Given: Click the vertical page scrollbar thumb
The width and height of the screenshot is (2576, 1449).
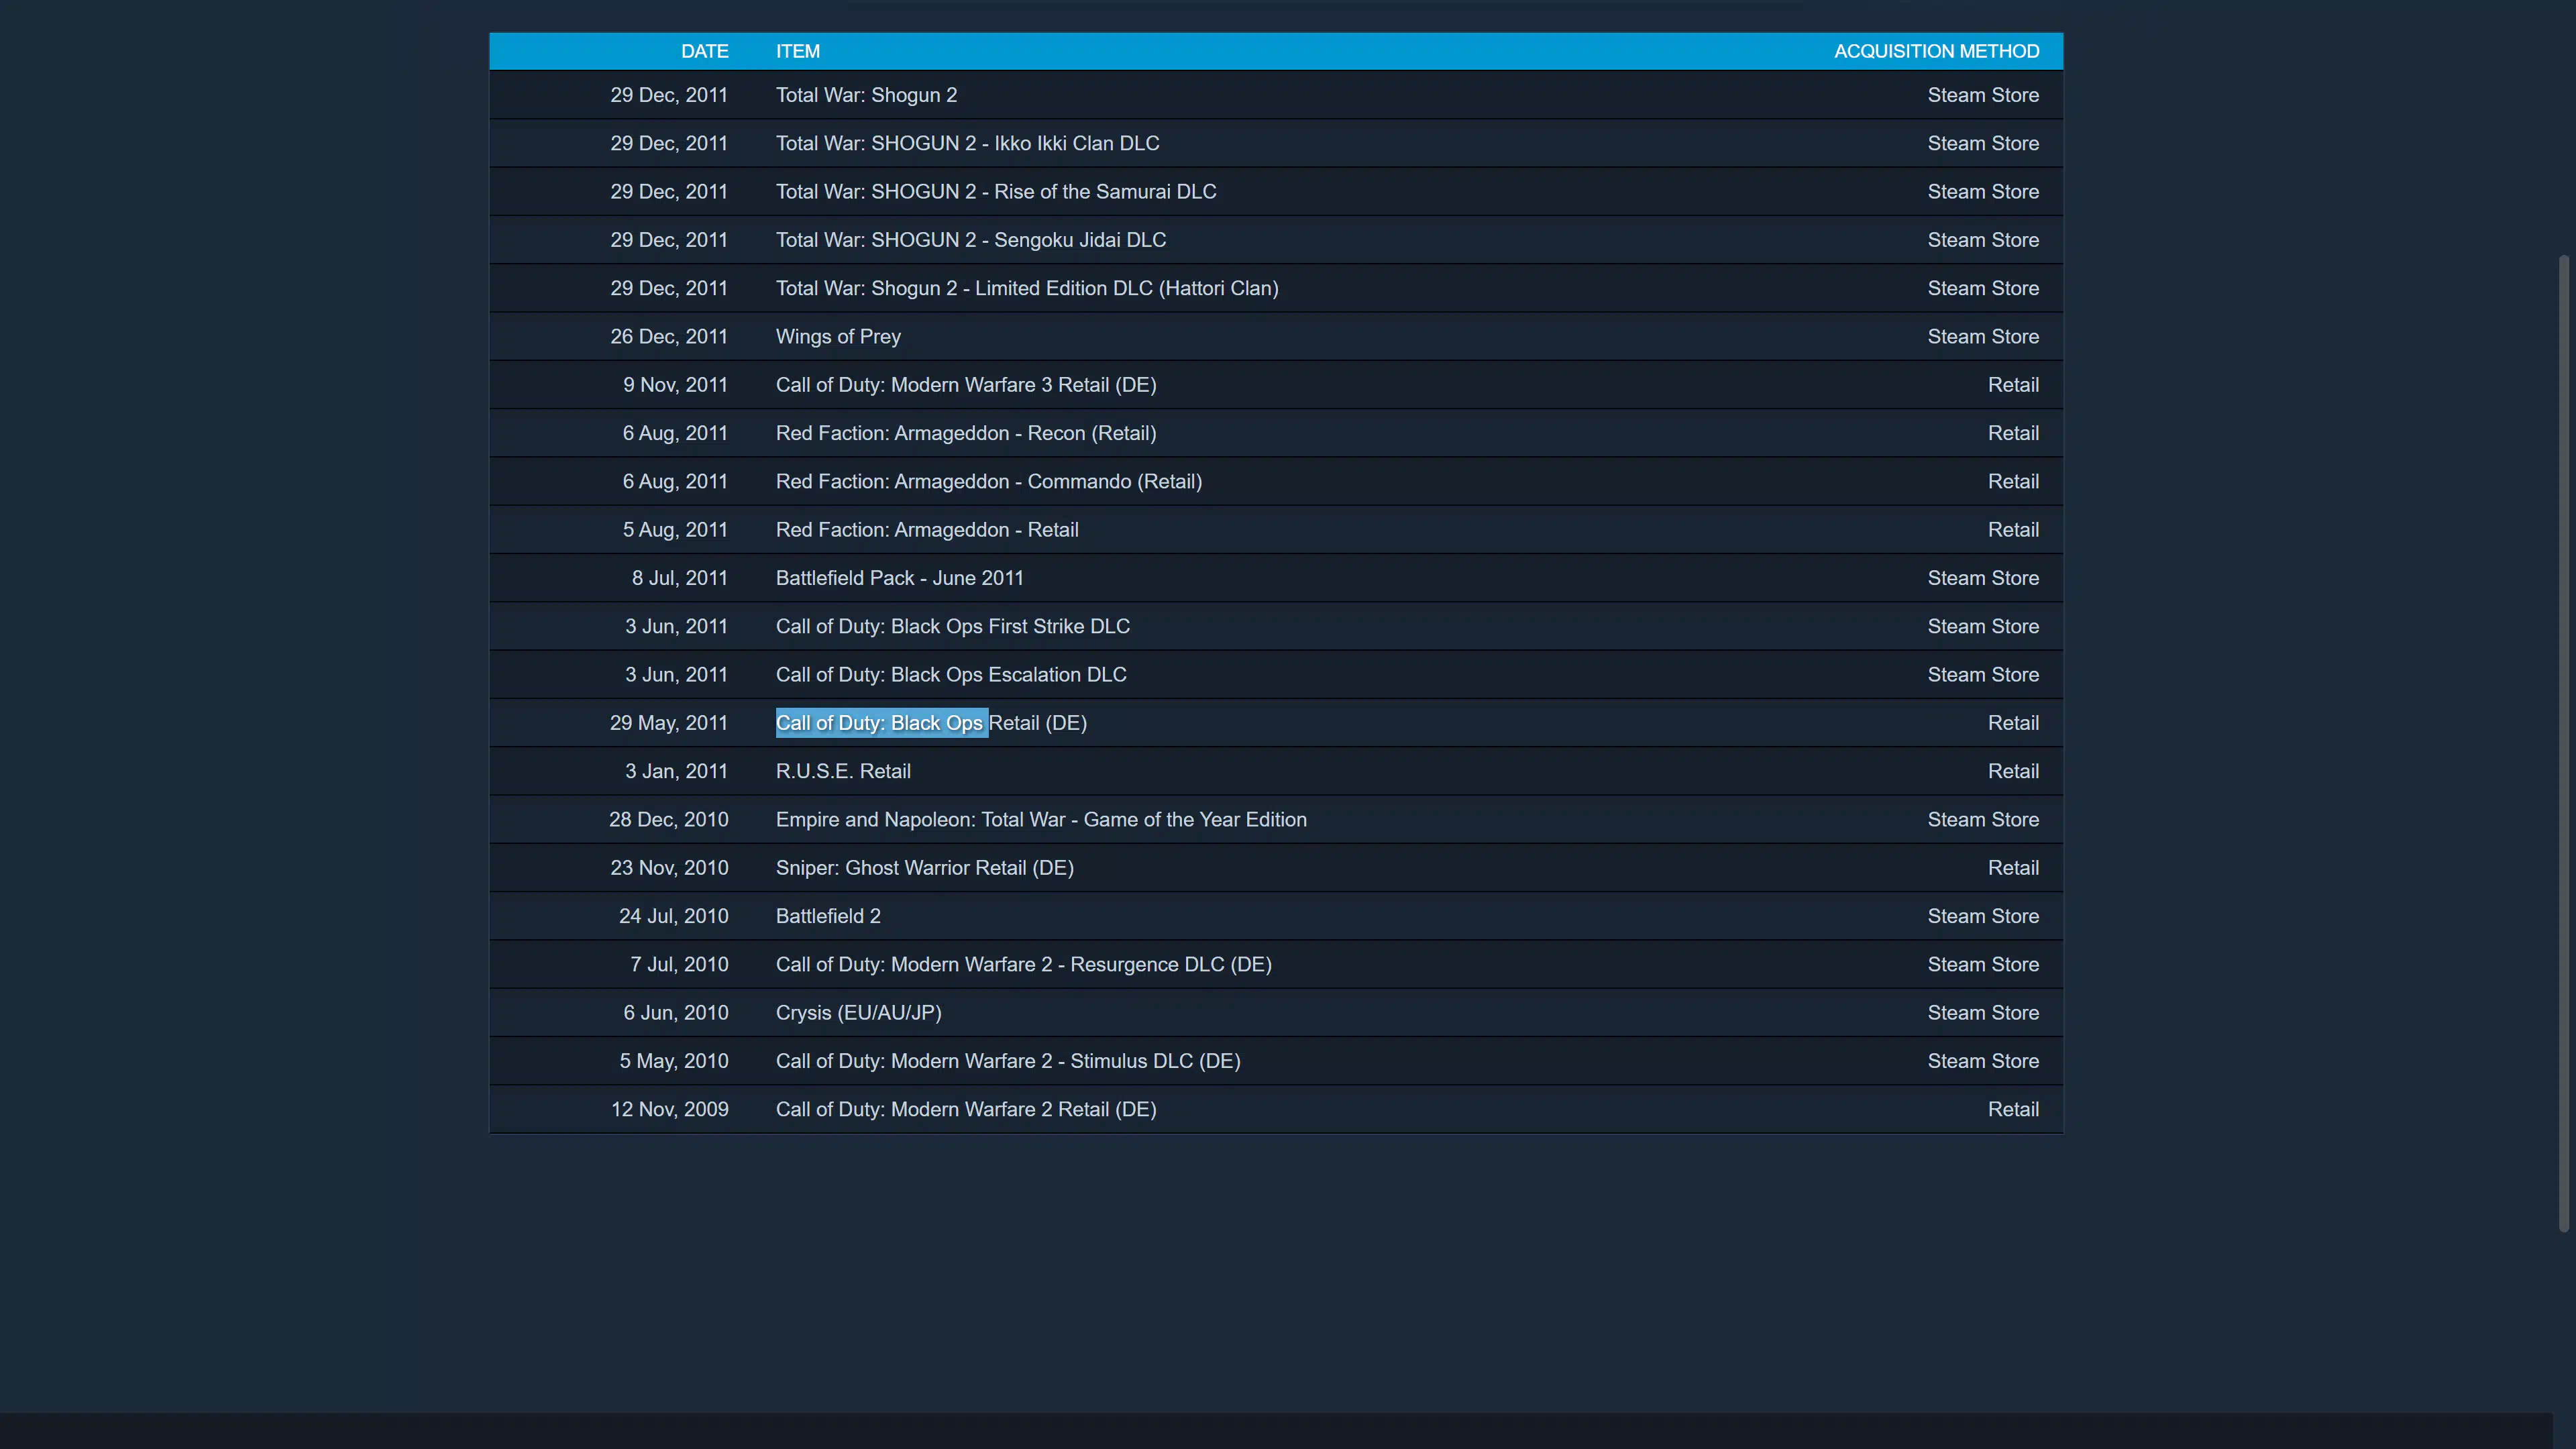Looking at the screenshot, I should [x=2564, y=743].
